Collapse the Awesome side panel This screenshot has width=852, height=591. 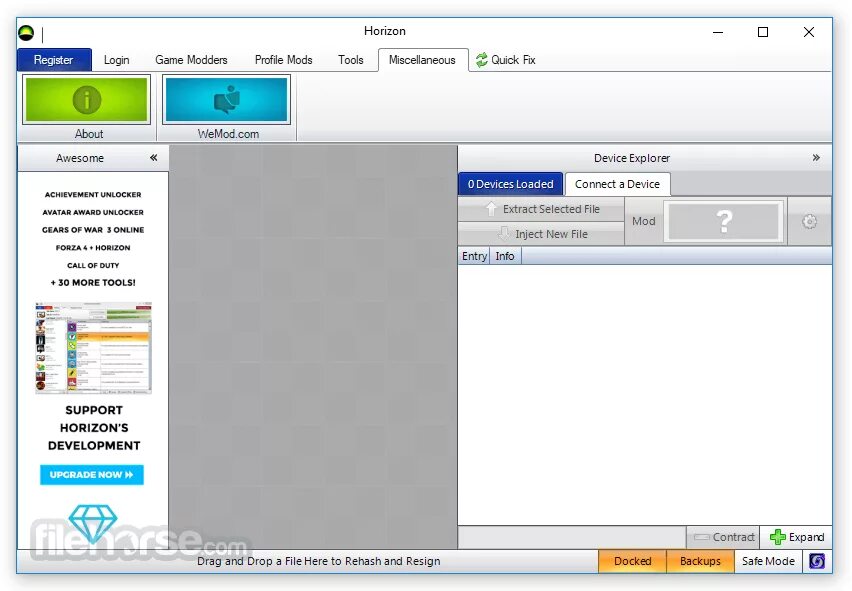point(154,158)
